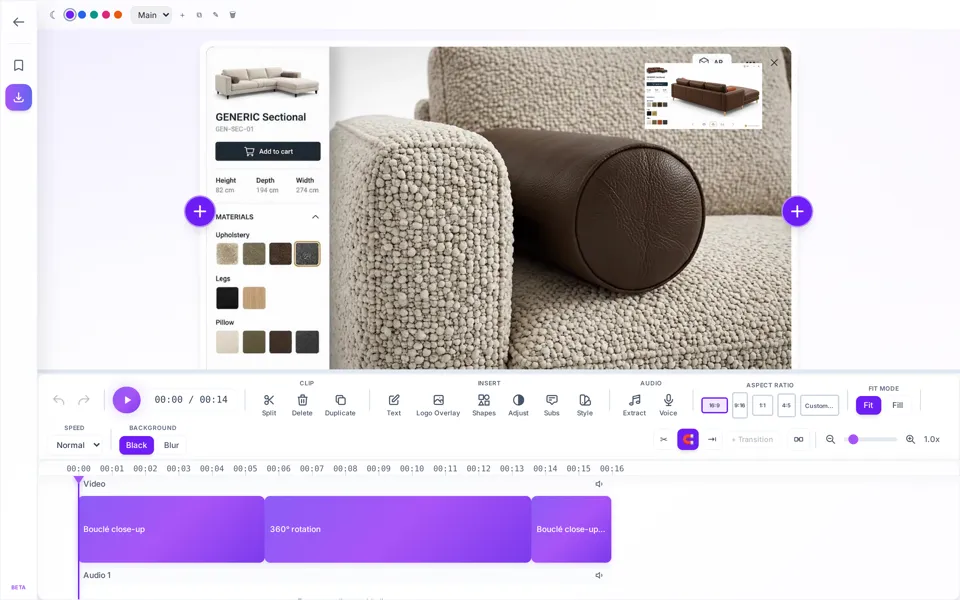Collapse the MATERIALS section chevron
The width and height of the screenshot is (960, 600).
tap(315, 217)
